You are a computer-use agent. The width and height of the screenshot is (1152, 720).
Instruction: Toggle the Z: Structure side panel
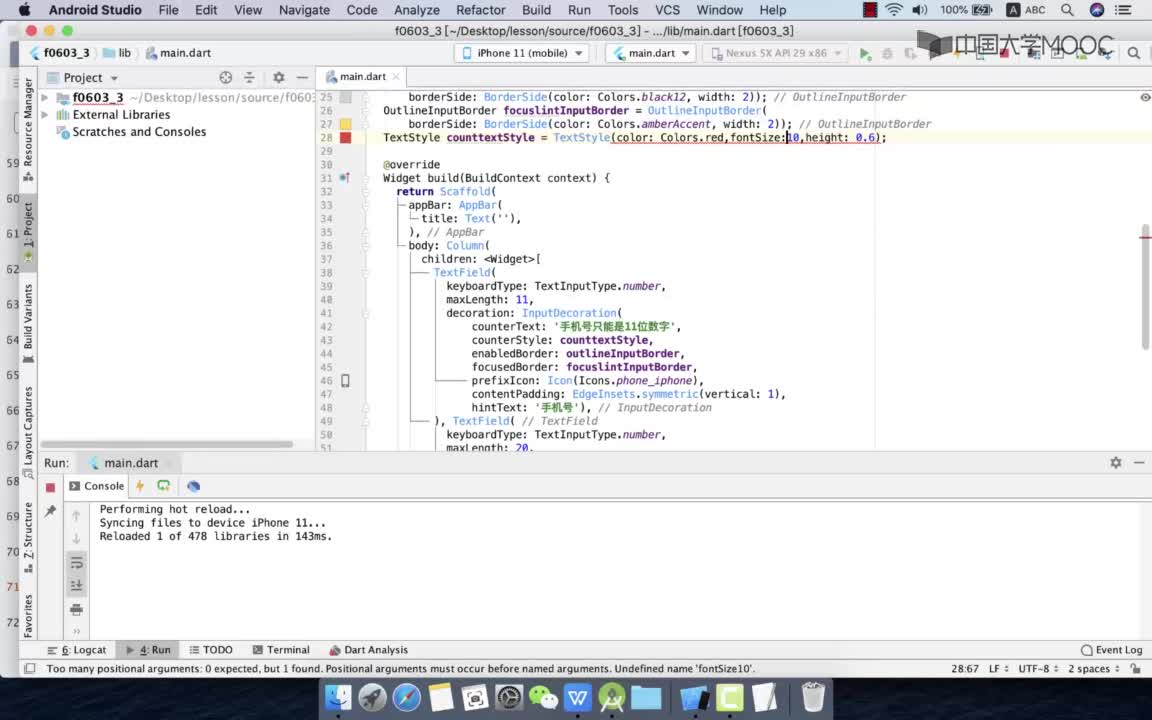tap(28, 537)
